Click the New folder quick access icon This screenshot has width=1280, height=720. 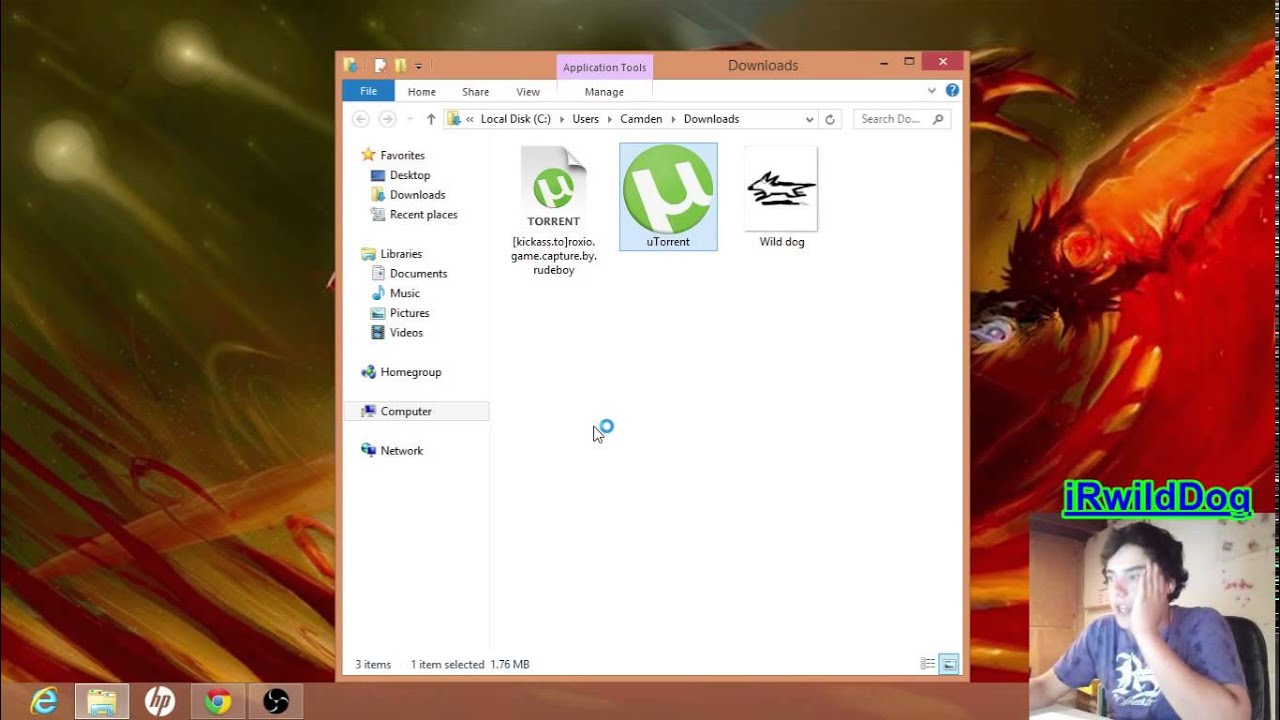click(x=400, y=65)
